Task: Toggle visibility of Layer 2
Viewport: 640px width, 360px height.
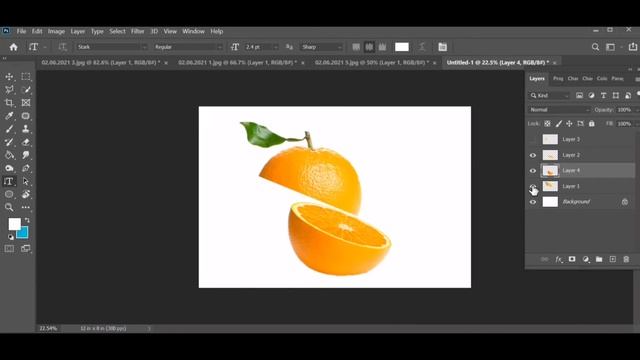Action: (x=533, y=155)
